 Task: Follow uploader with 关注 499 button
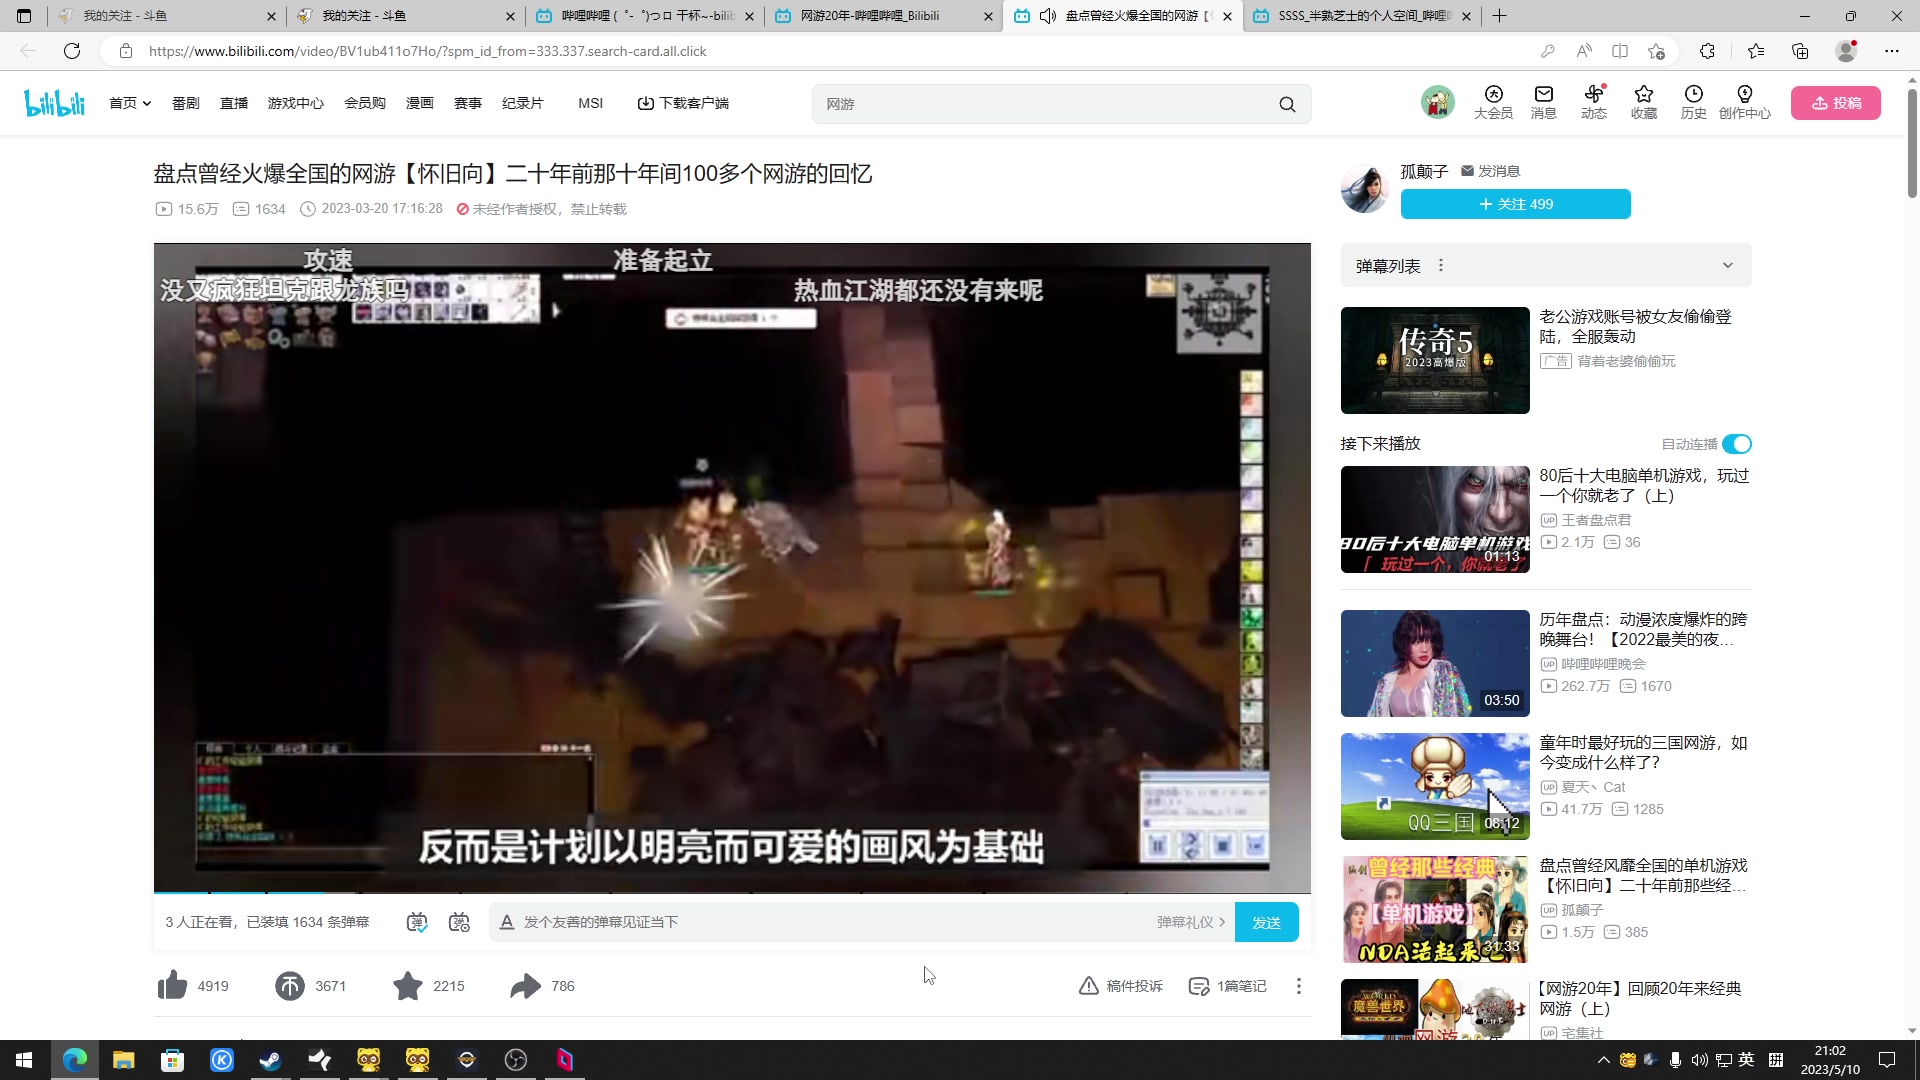coord(1515,204)
